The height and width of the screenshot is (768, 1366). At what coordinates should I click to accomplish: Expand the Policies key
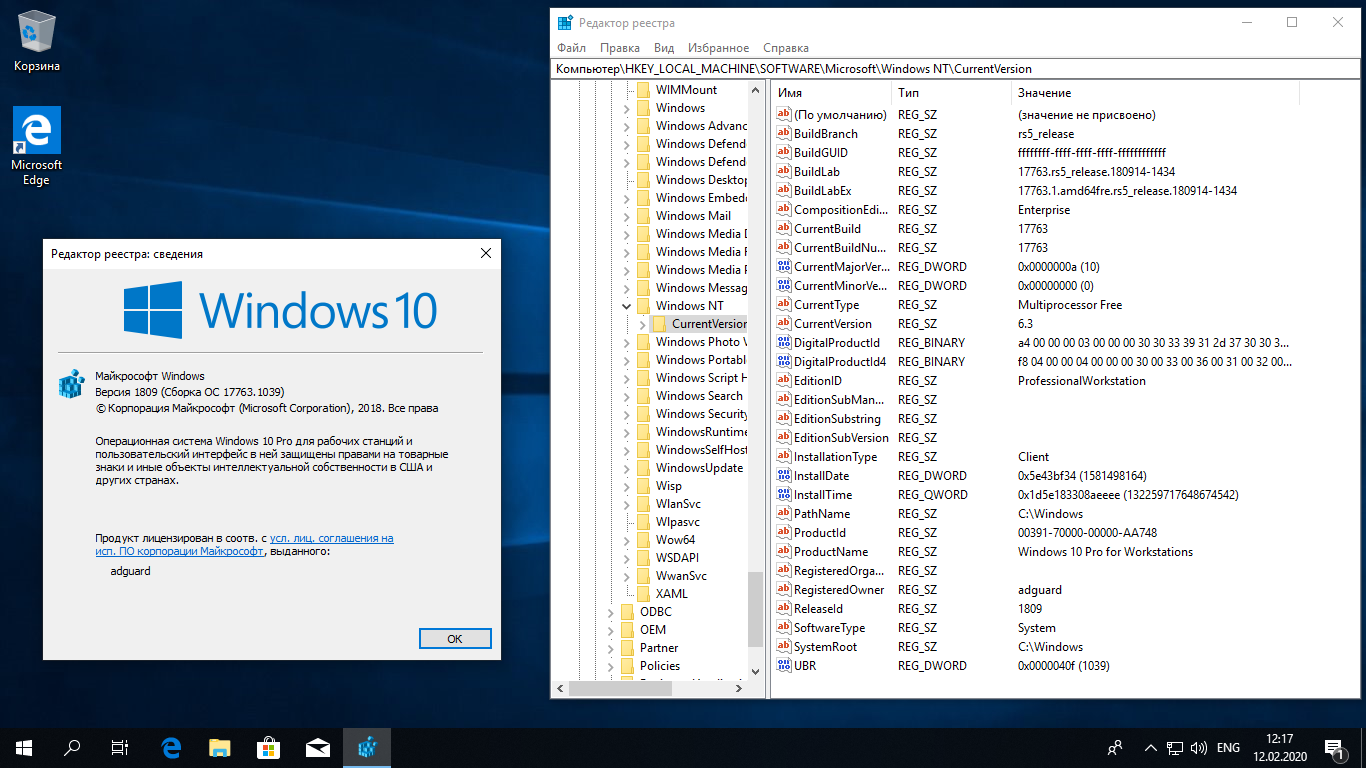click(x=611, y=666)
